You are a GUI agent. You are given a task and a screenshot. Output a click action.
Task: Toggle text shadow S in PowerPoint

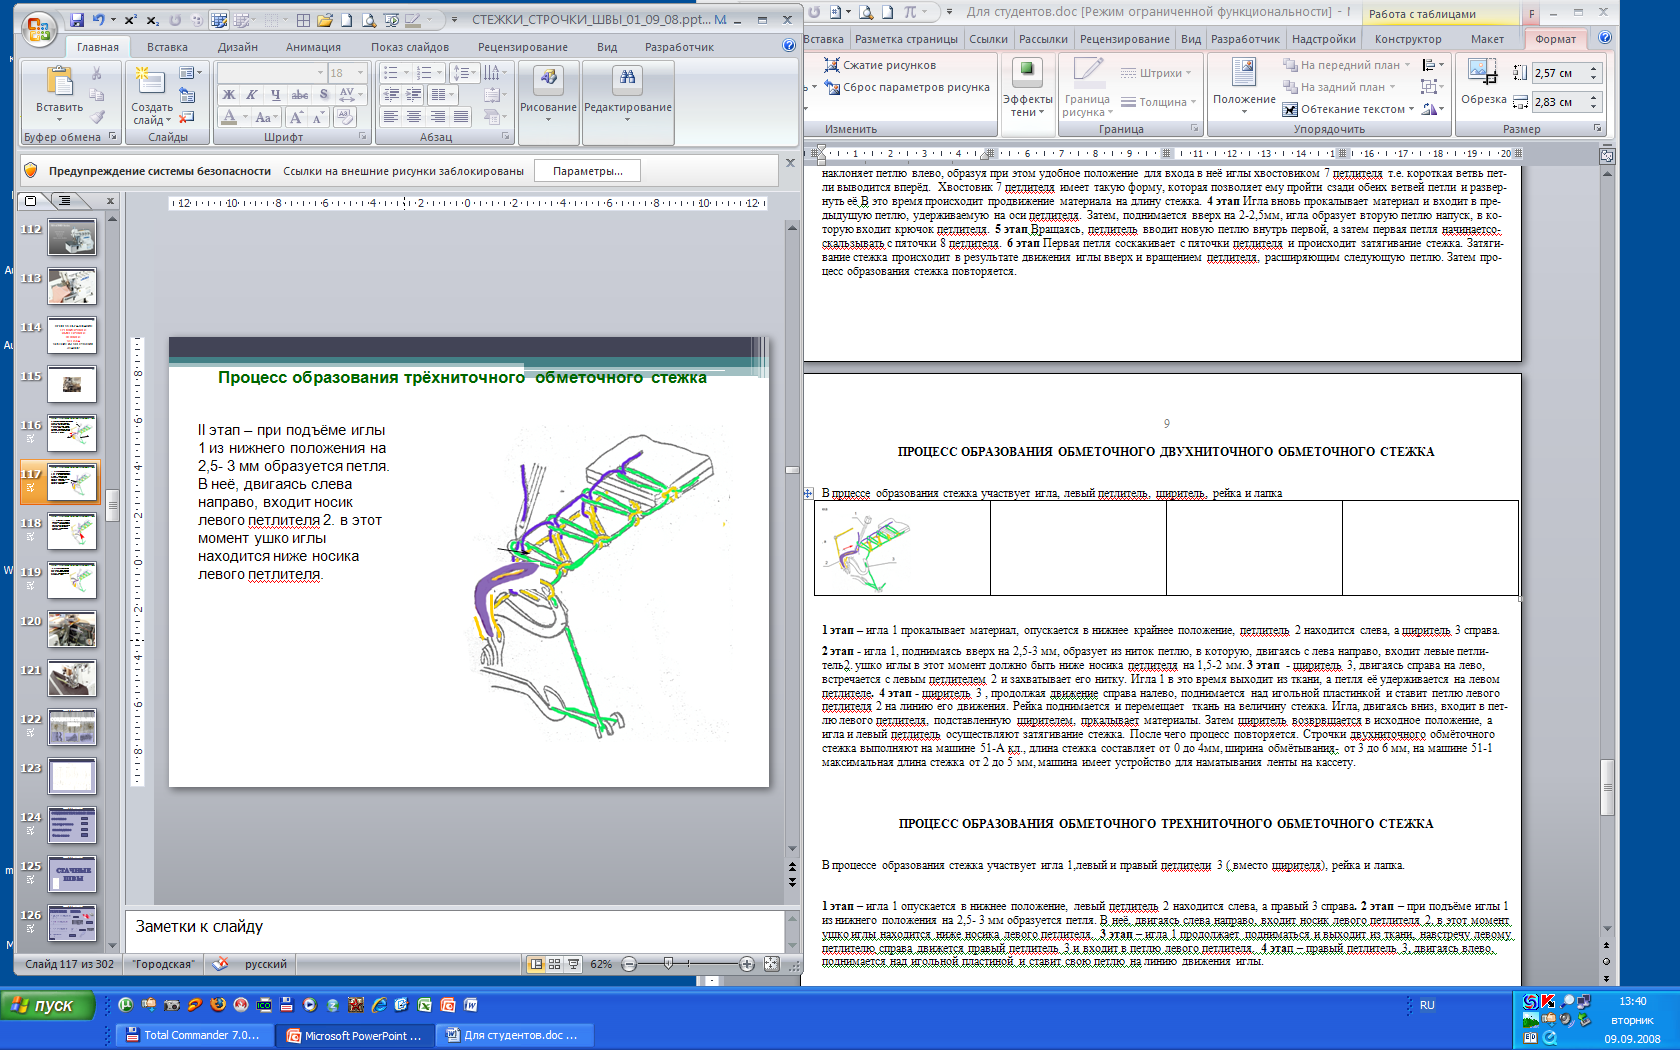pos(323,95)
